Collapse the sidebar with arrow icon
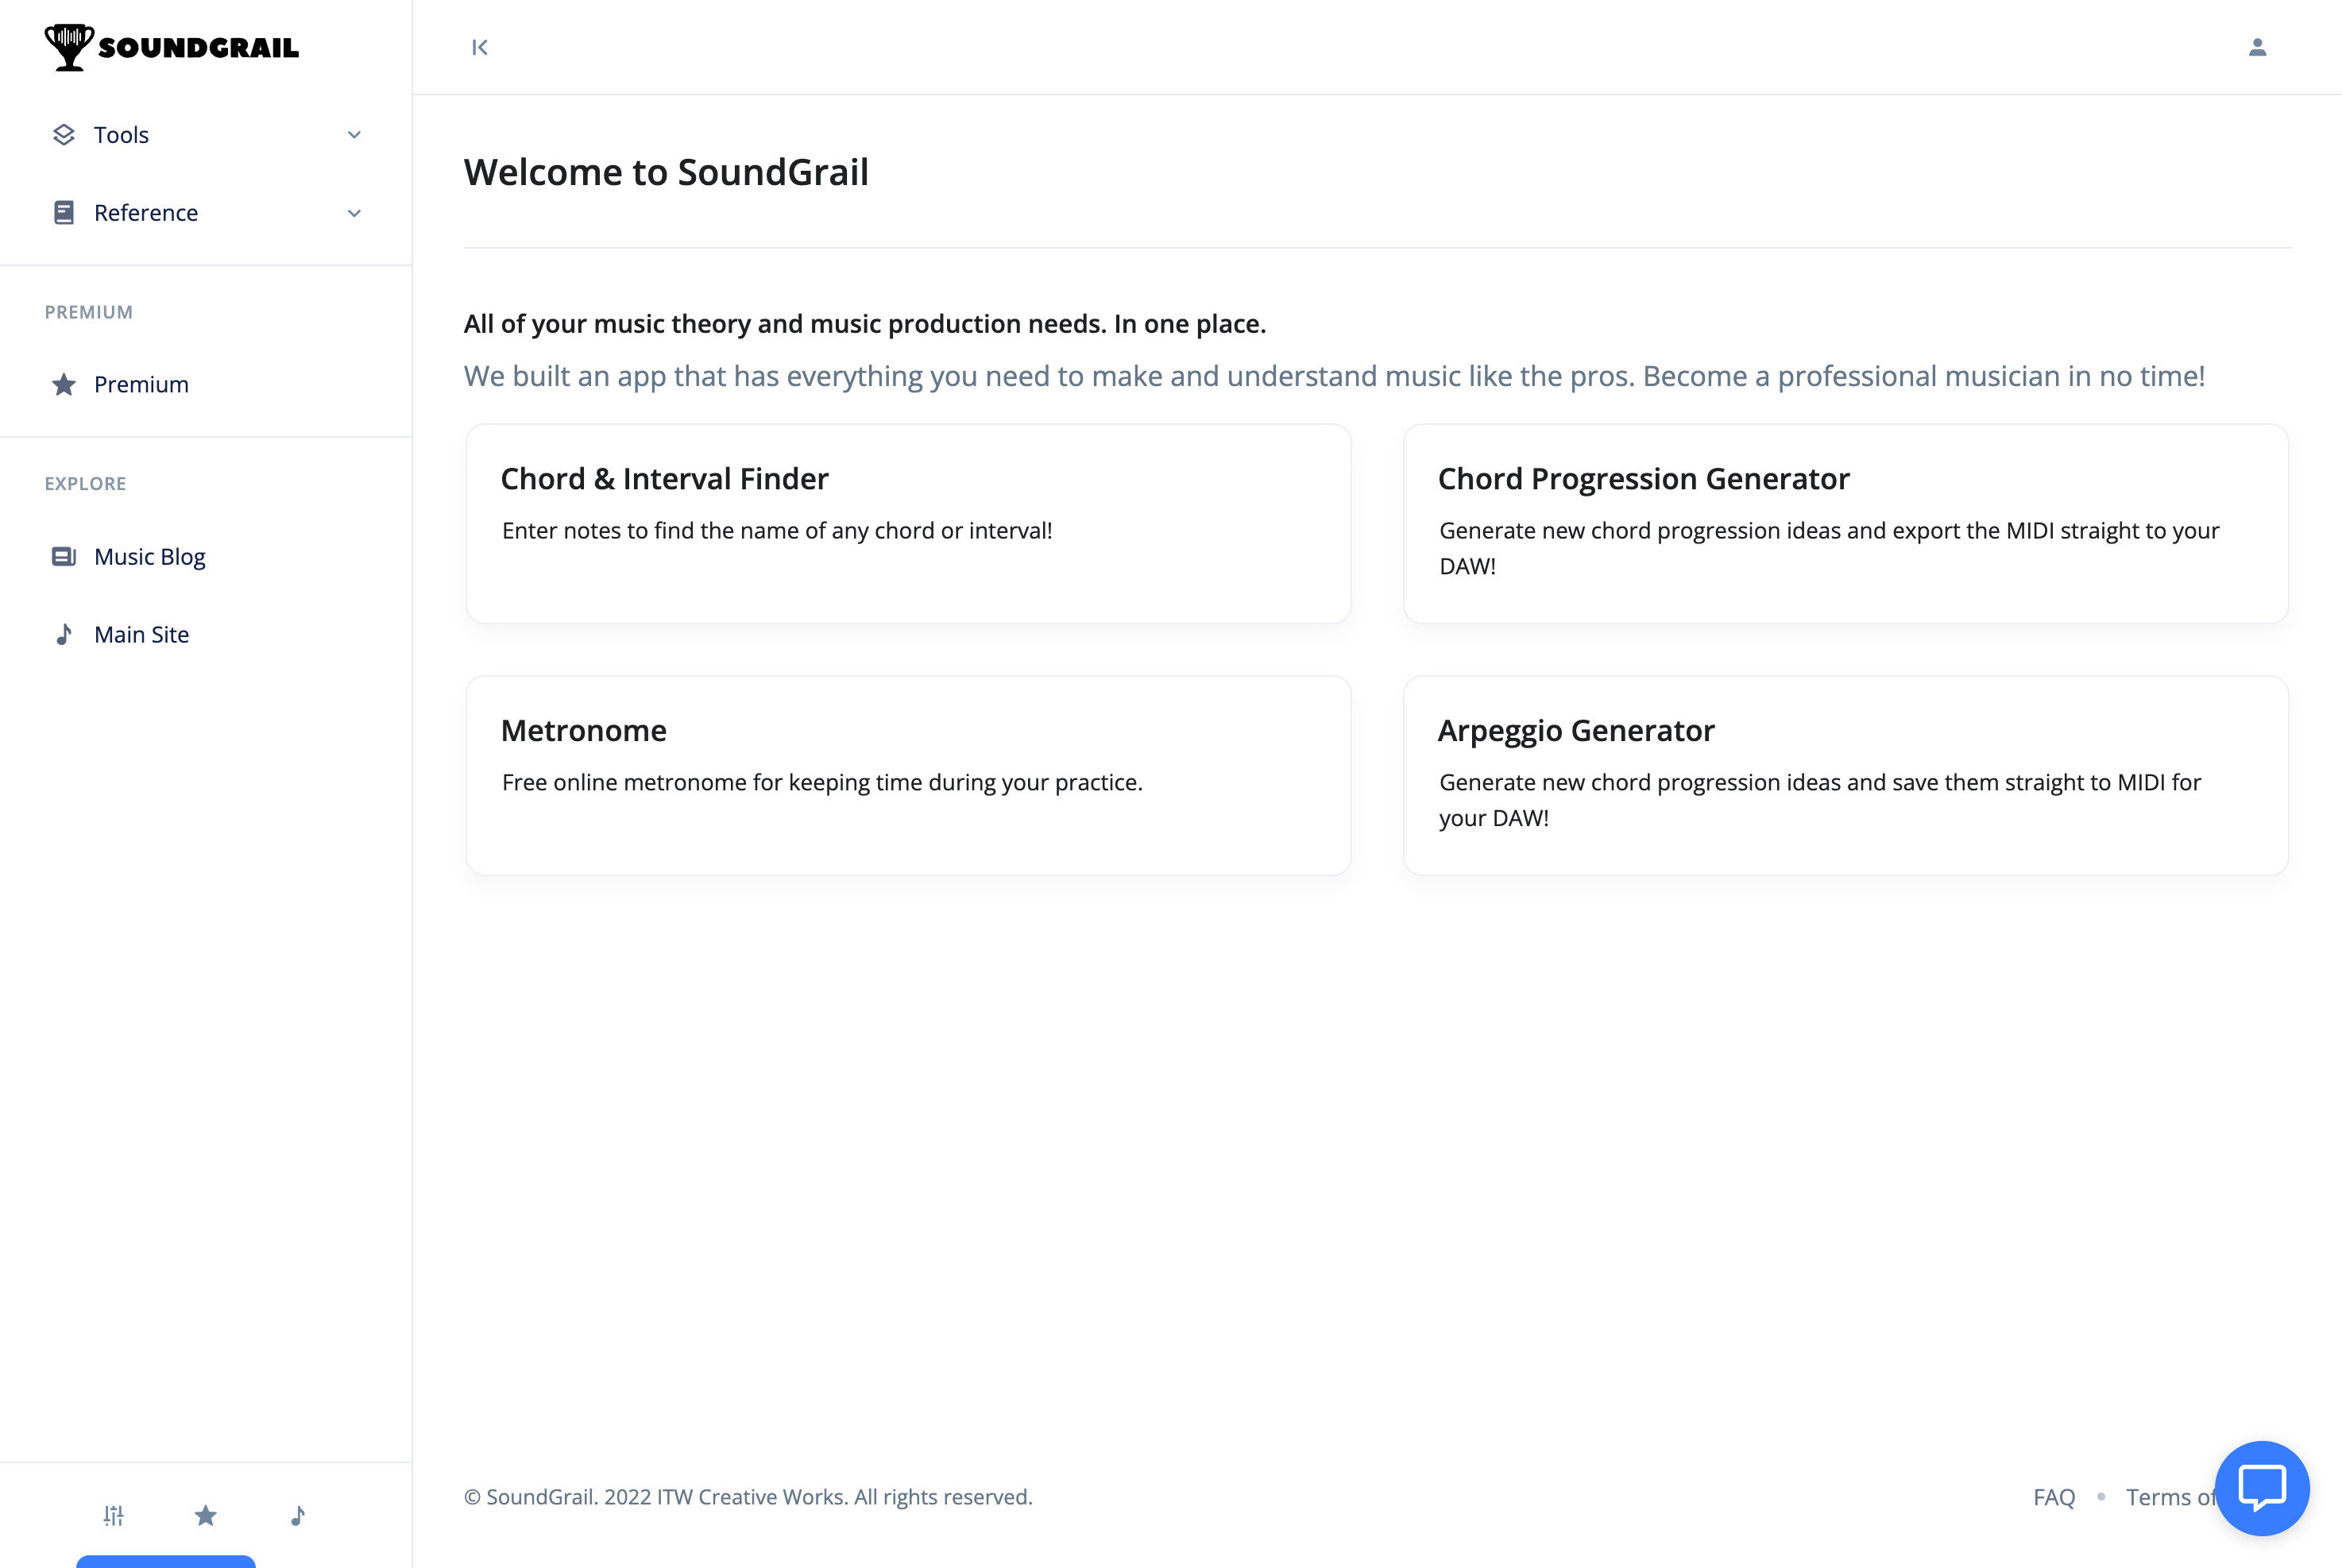Viewport: 2342px width, 1568px height. pyautogui.click(x=480, y=47)
